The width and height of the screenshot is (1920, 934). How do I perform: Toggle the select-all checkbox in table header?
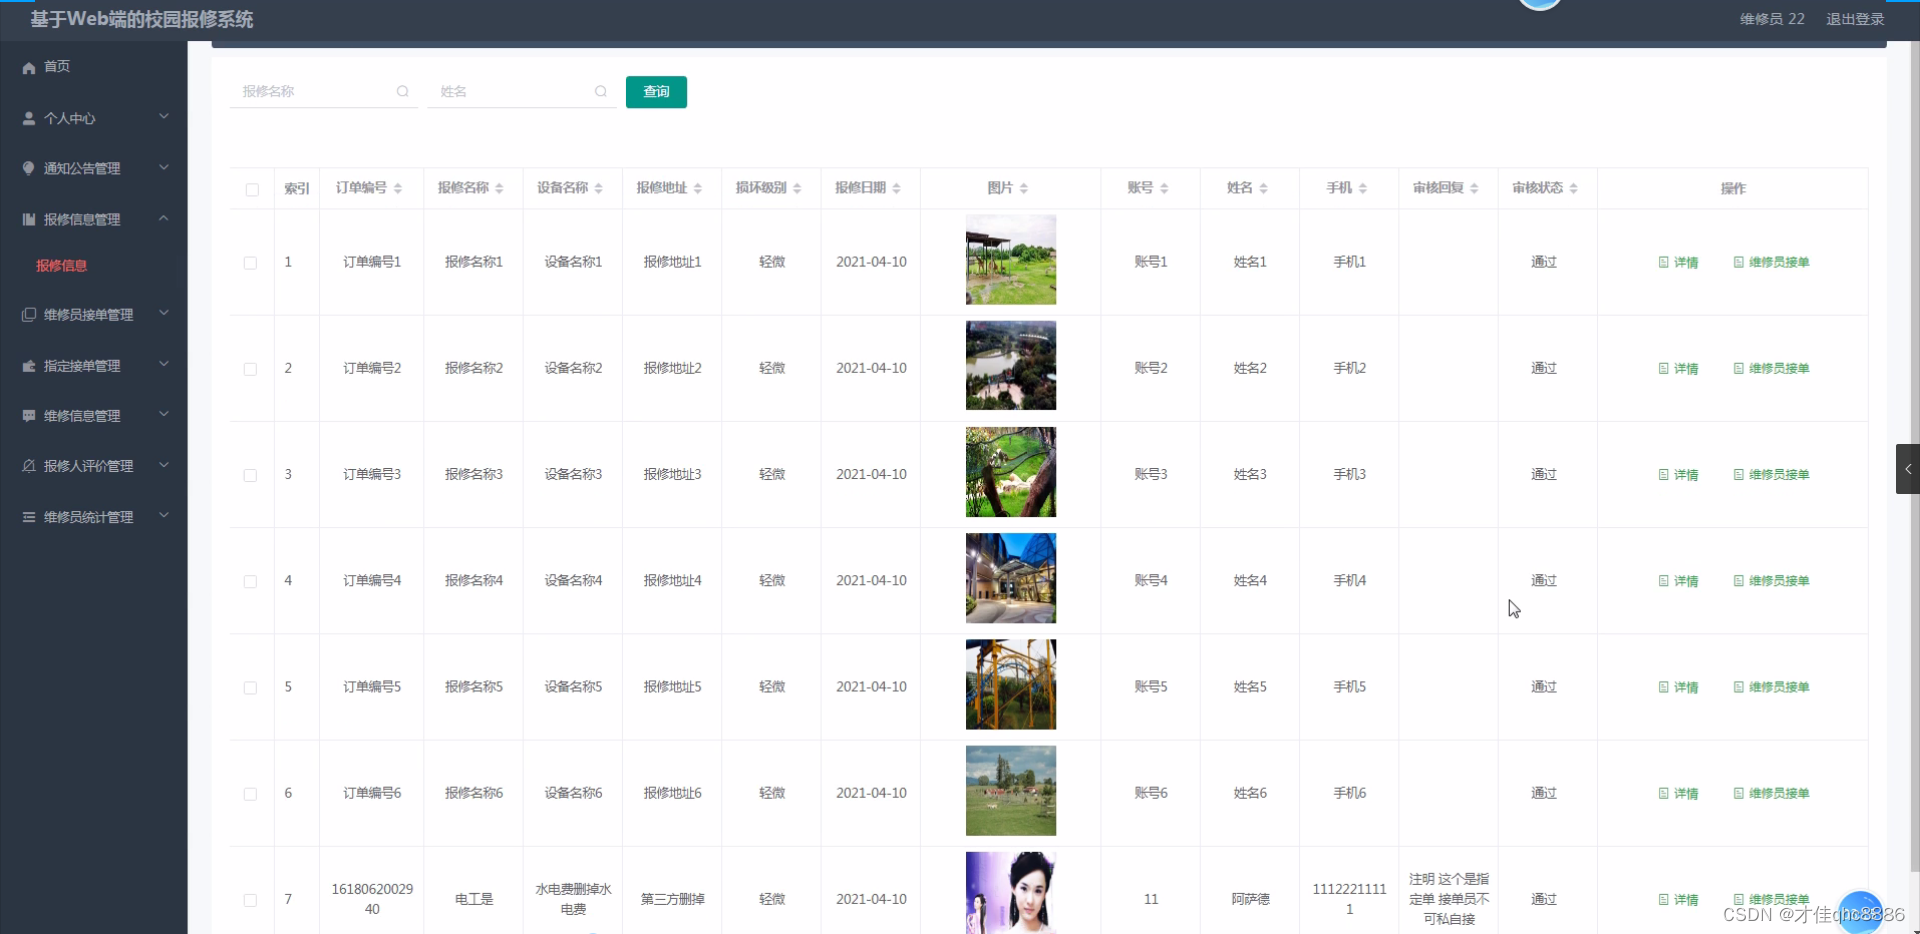252,189
